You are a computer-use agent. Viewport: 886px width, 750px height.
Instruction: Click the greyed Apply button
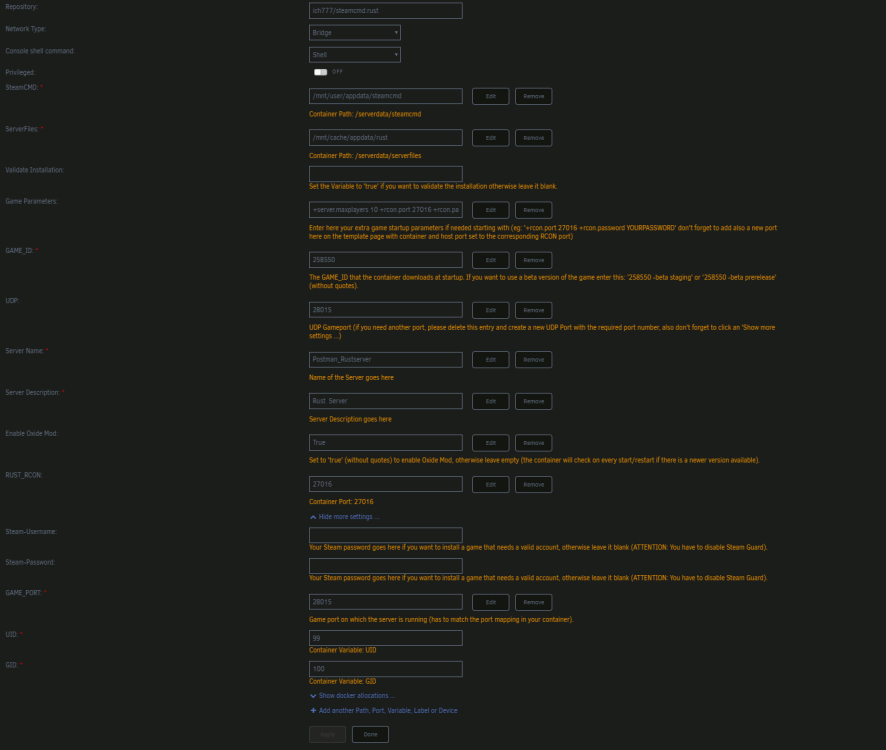(327, 734)
